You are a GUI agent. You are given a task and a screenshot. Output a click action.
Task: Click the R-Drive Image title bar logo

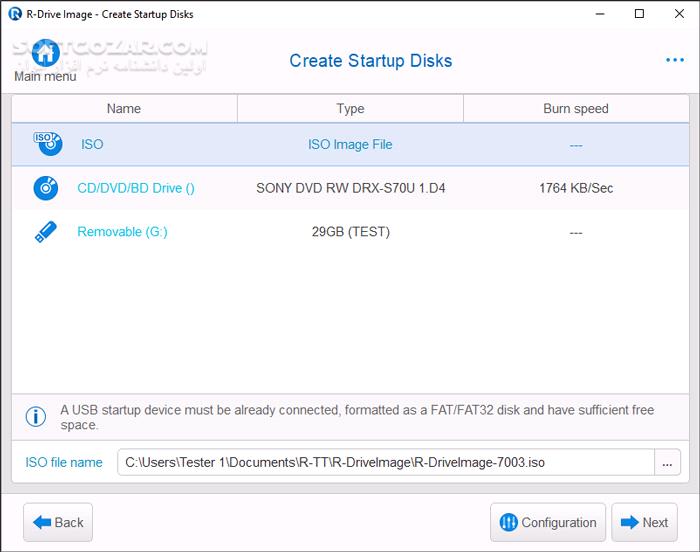[15, 14]
